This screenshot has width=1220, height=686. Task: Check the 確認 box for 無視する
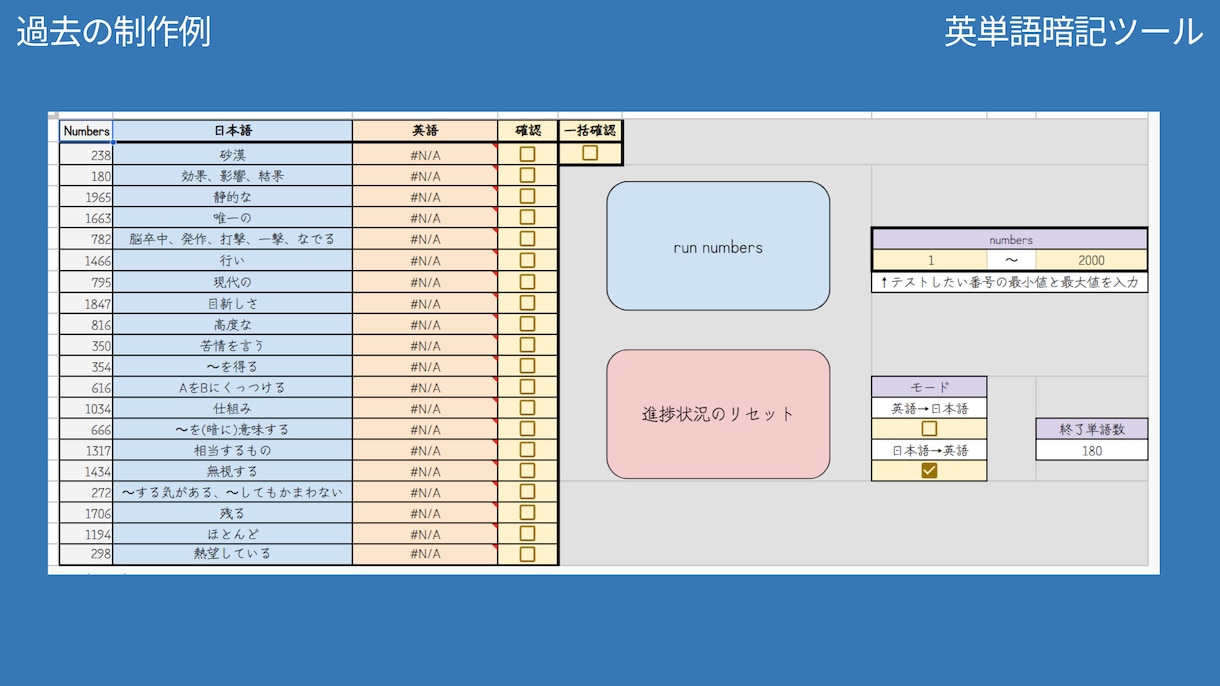(x=527, y=470)
